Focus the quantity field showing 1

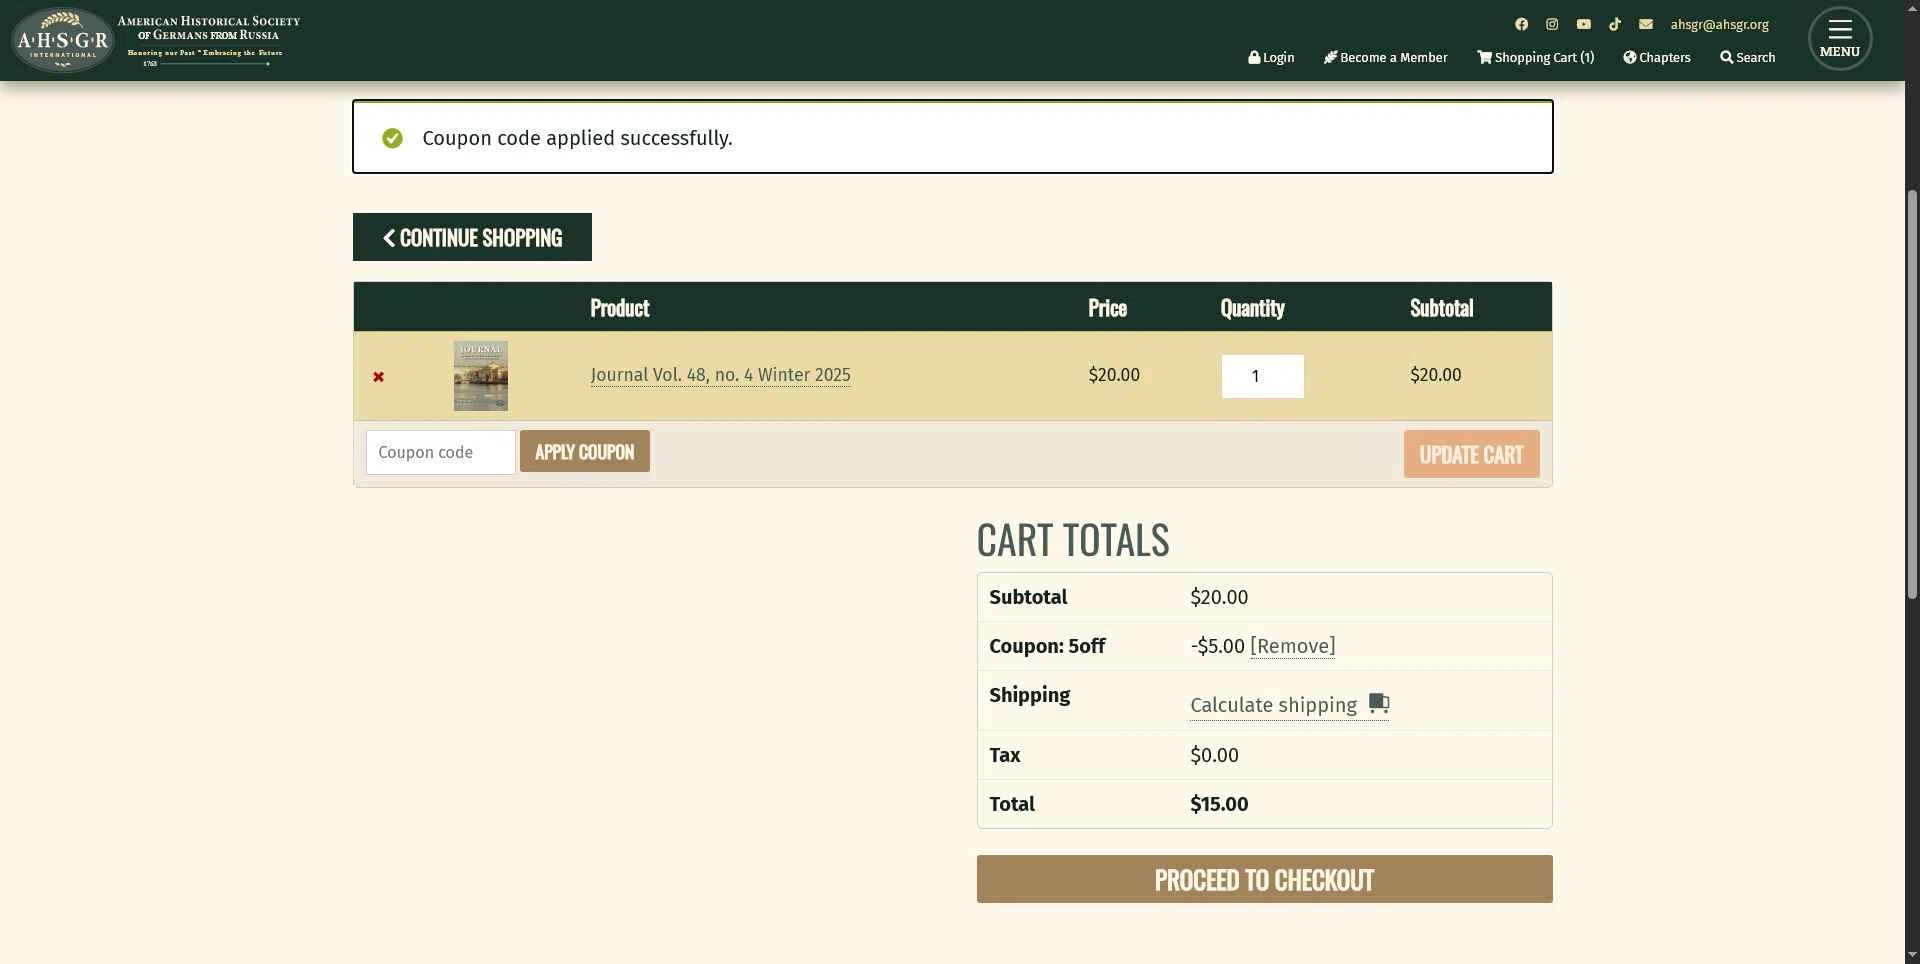(x=1262, y=376)
